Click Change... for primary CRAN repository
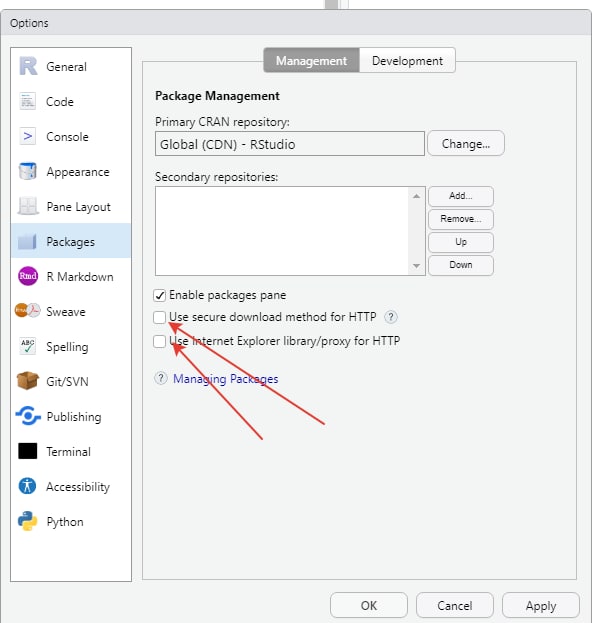This screenshot has width=592, height=623. [466, 143]
